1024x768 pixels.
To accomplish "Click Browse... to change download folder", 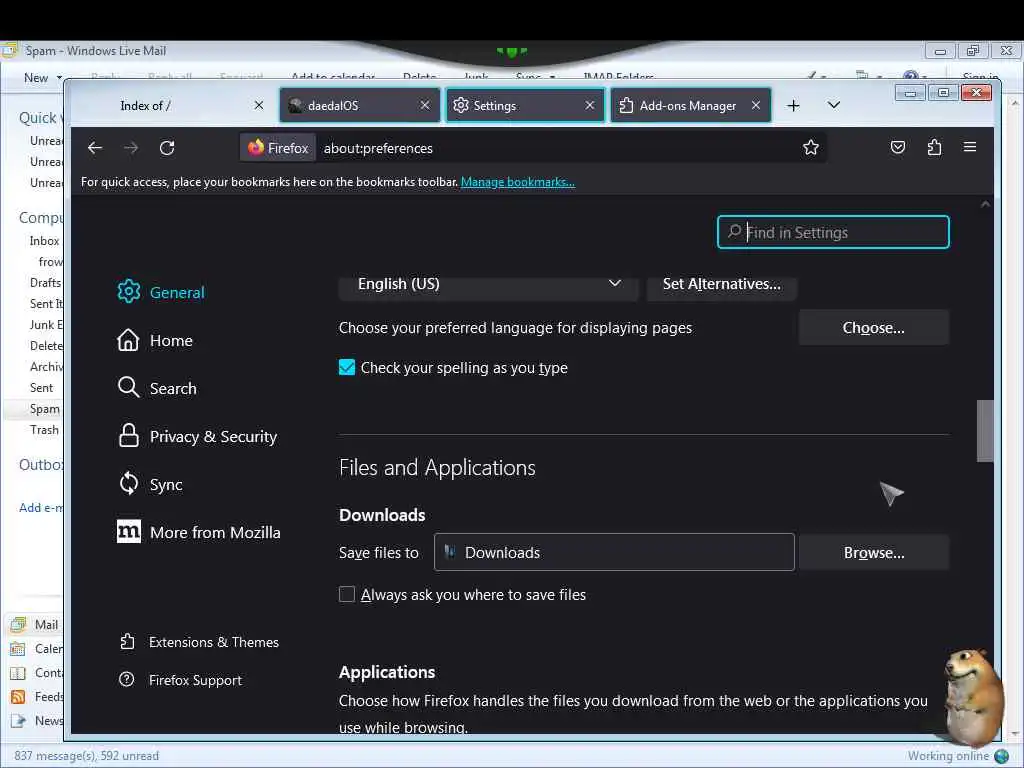I will click(x=874, y=552).
